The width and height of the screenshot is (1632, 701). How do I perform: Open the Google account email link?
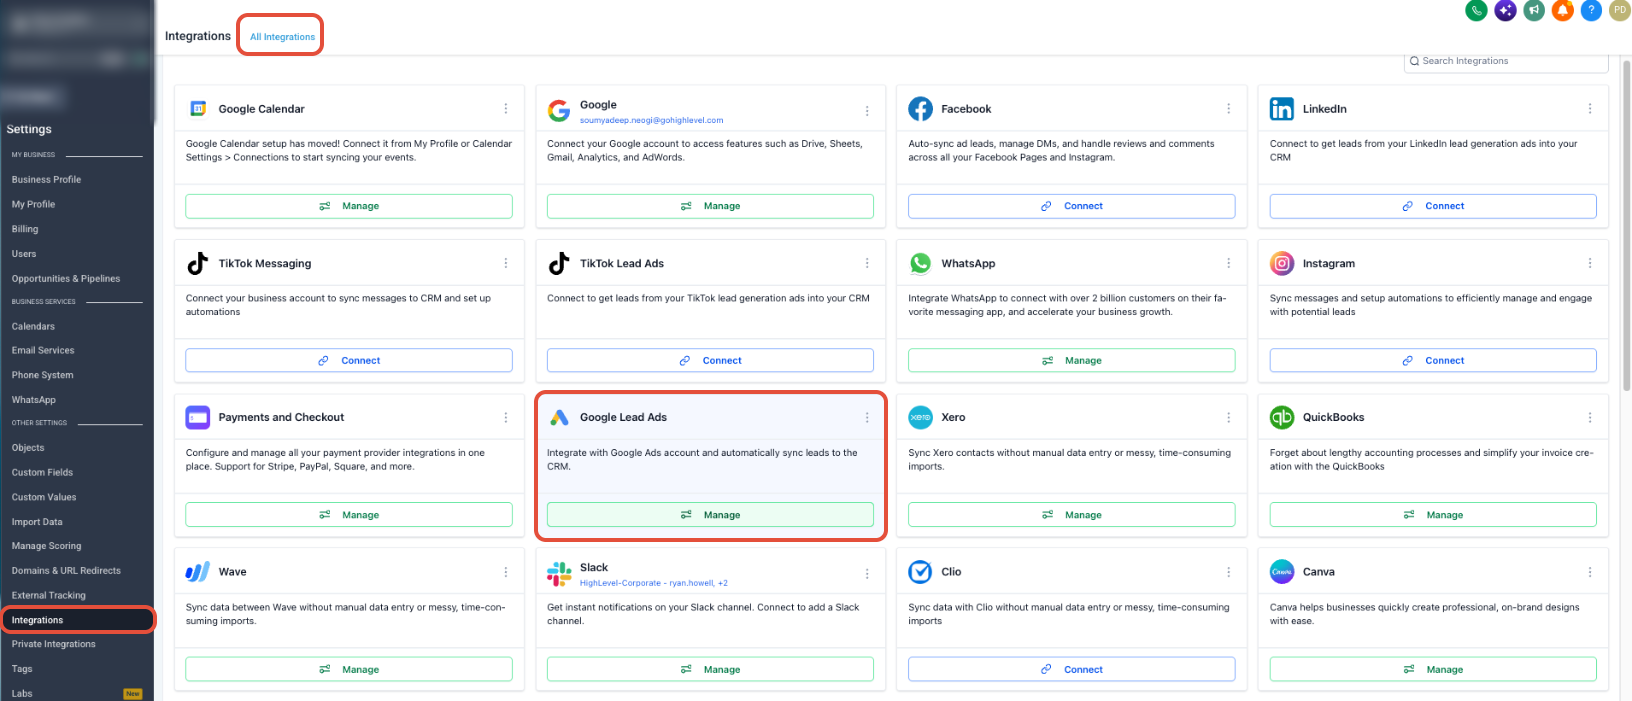[x=651, y=120]
